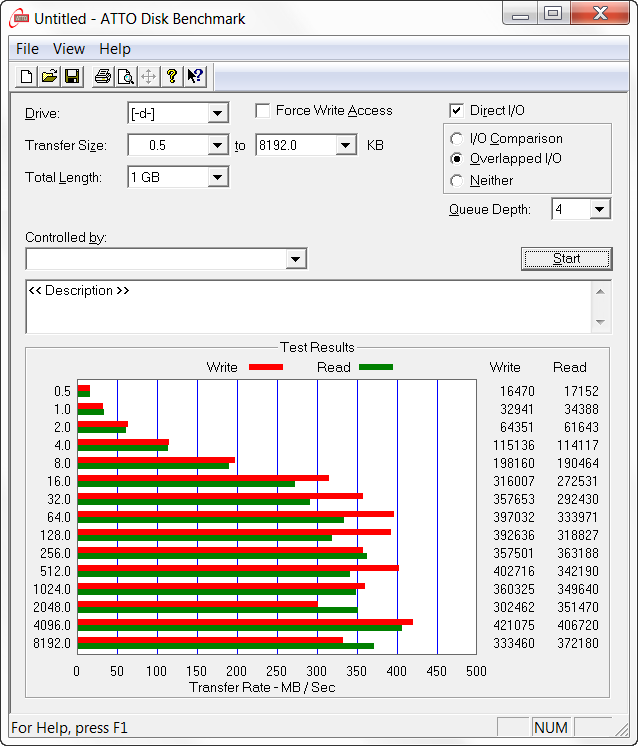Open the View menu
Screen dimensions: 638x746
point(69,49)
